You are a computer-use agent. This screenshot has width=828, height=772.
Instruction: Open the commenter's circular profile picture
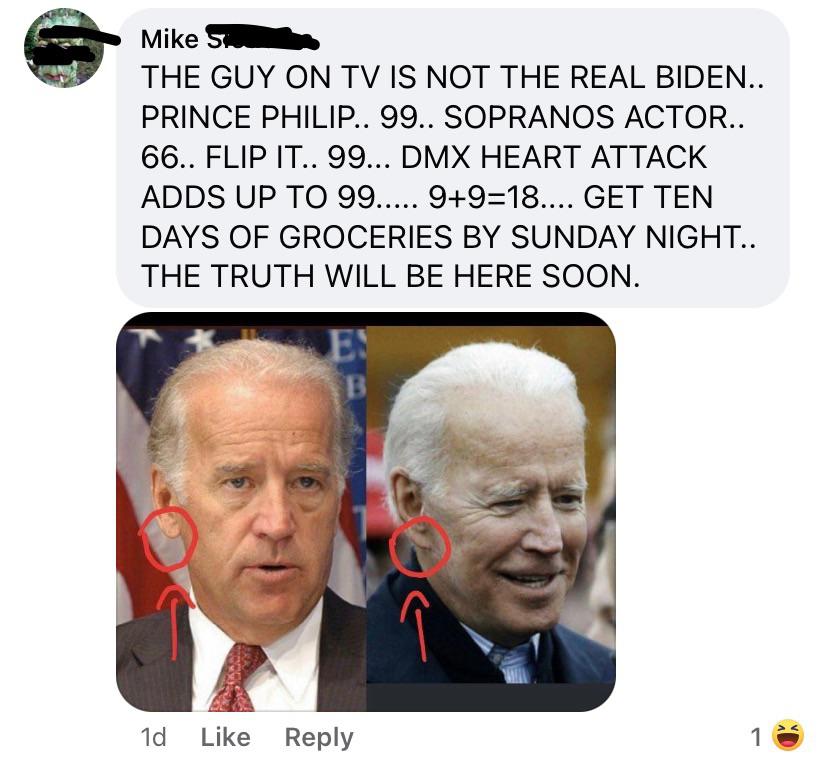click(x=64, y=48)
